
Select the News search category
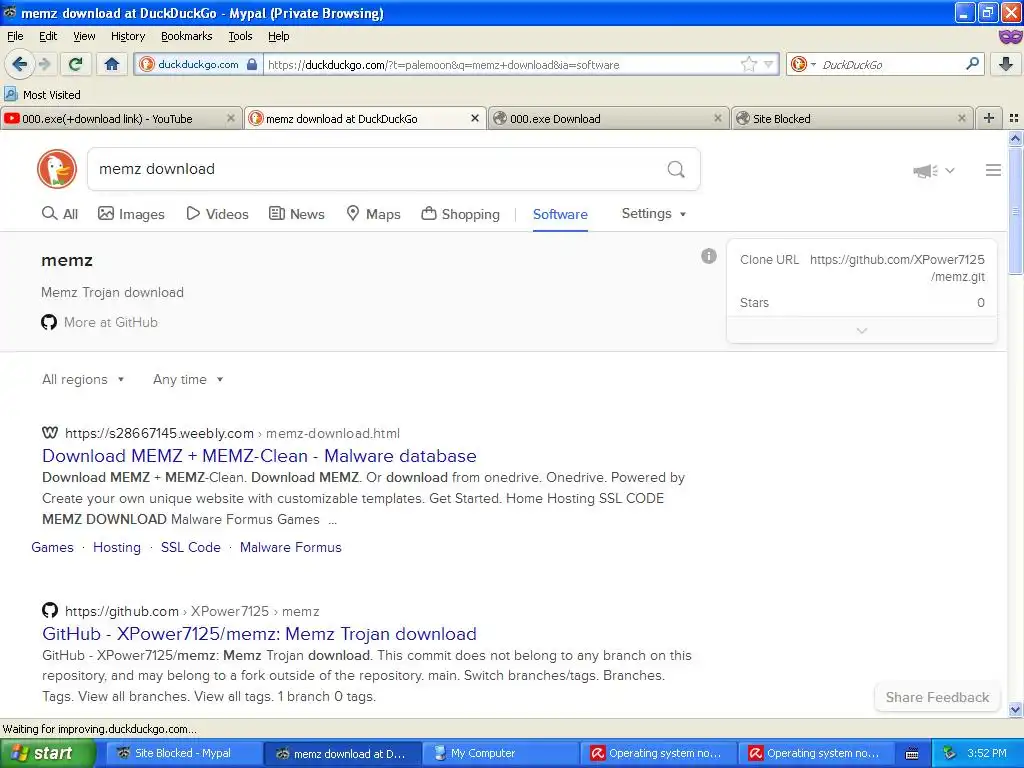296,214
